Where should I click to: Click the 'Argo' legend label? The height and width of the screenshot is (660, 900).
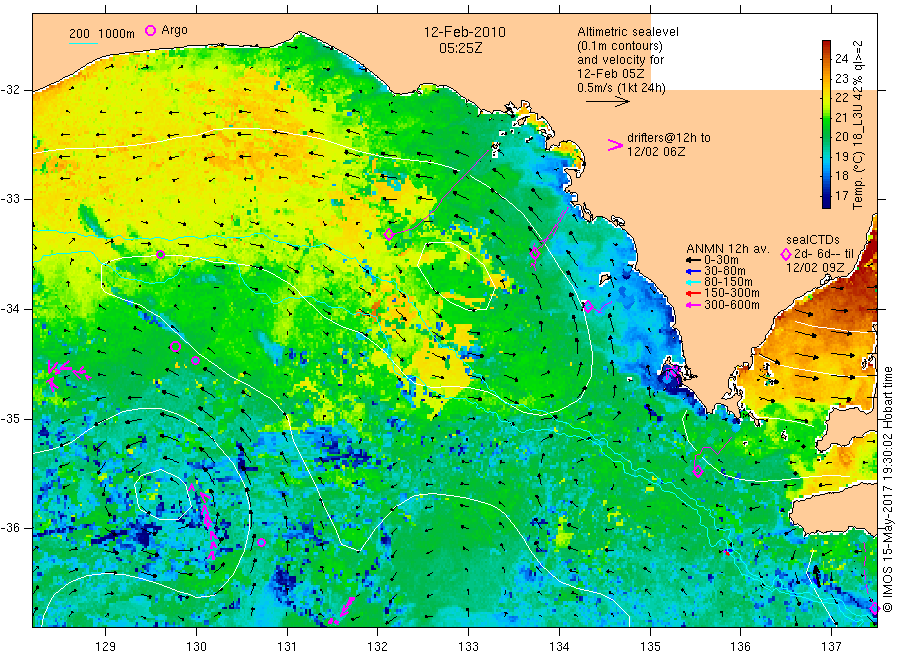(174, 30)
